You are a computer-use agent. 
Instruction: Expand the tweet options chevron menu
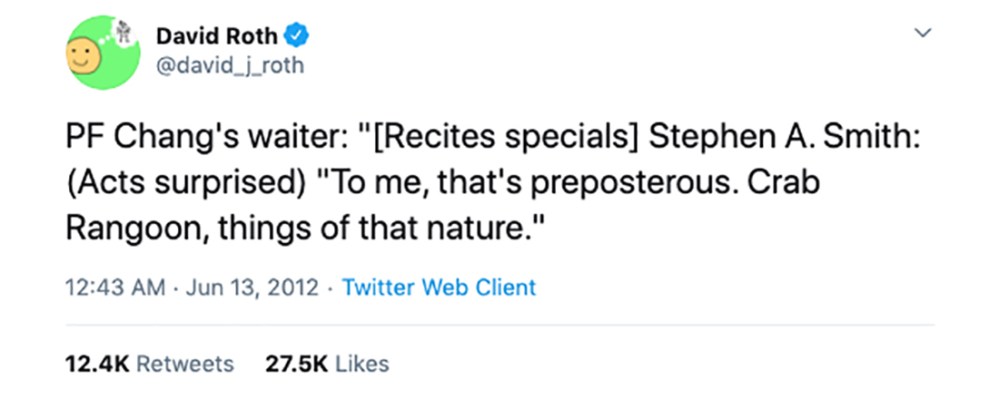(x=923, y=32)
